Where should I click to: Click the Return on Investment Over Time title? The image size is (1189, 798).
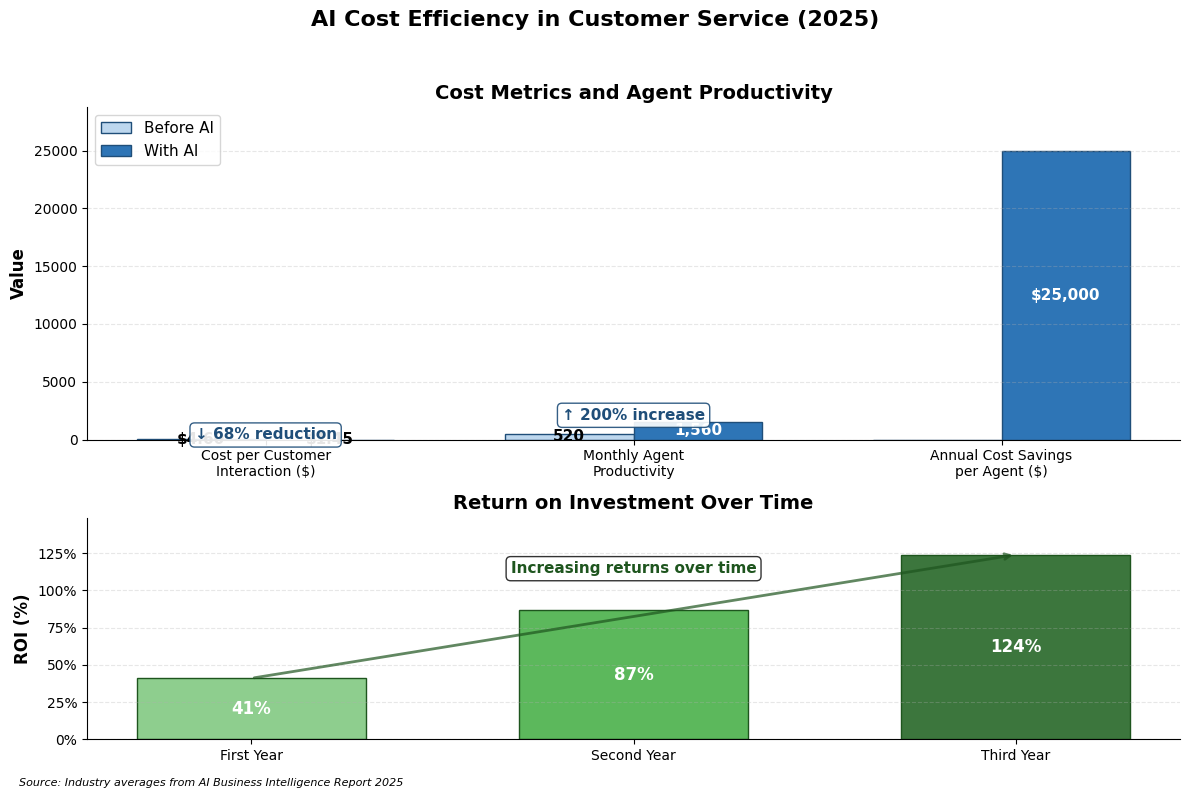[x=633, y=503]
